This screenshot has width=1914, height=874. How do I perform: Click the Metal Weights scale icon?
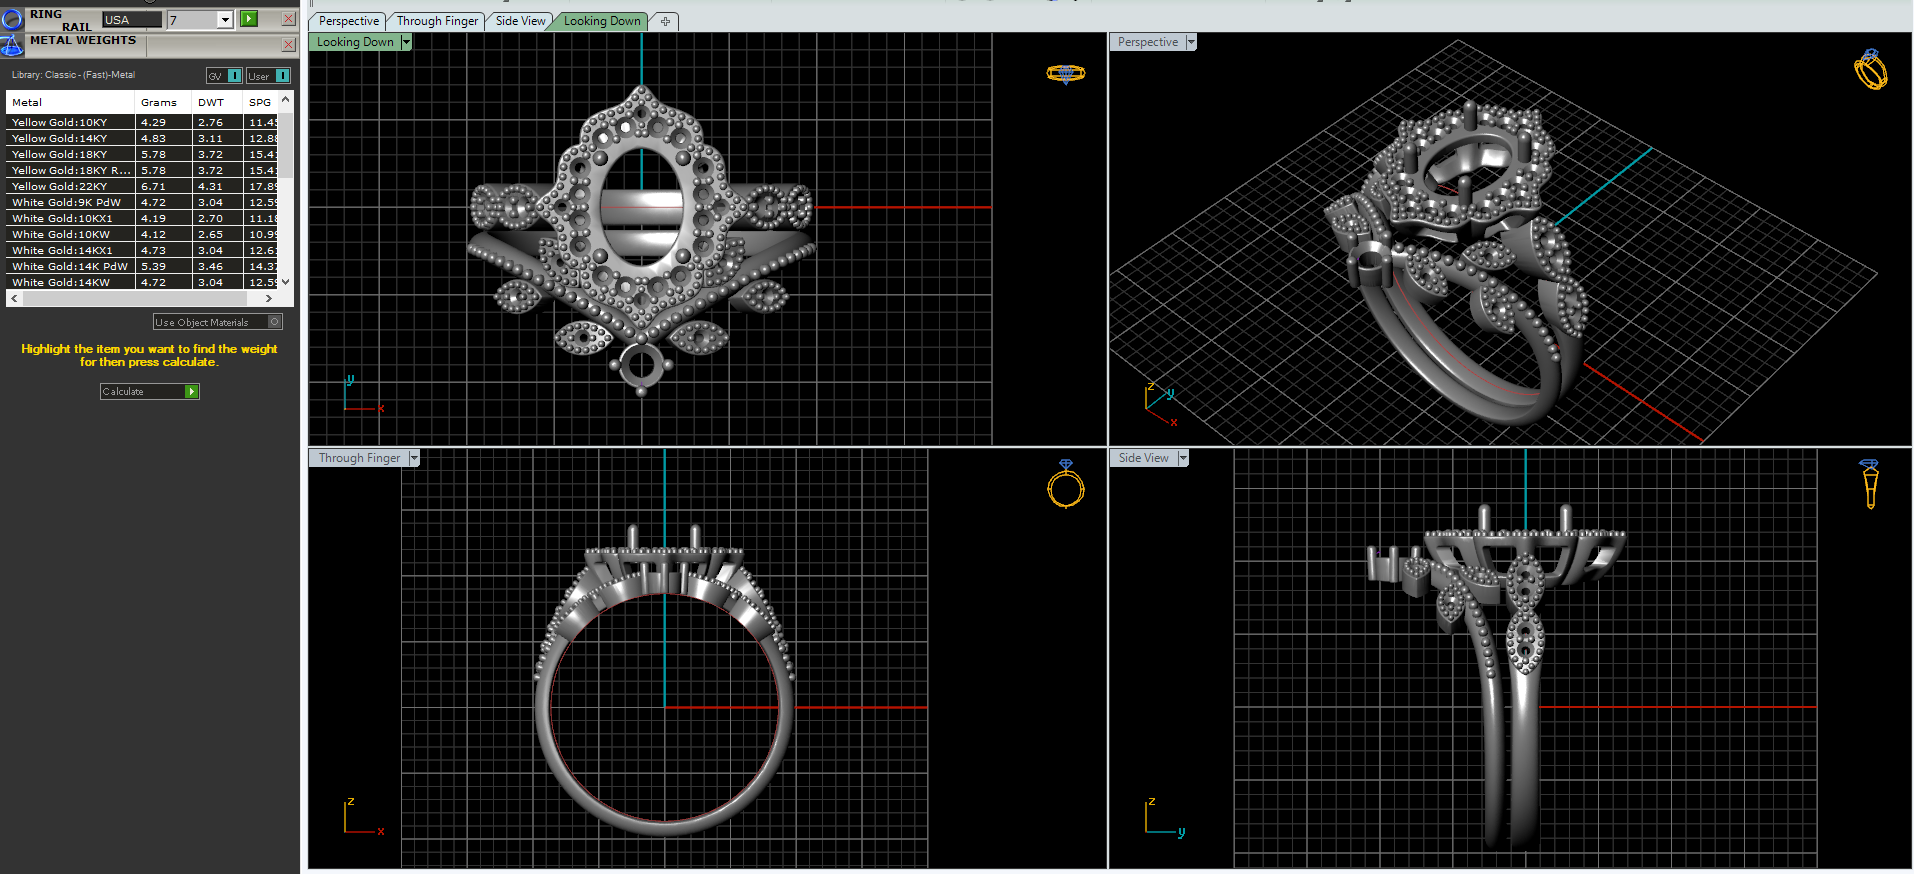tap(12, 45)
